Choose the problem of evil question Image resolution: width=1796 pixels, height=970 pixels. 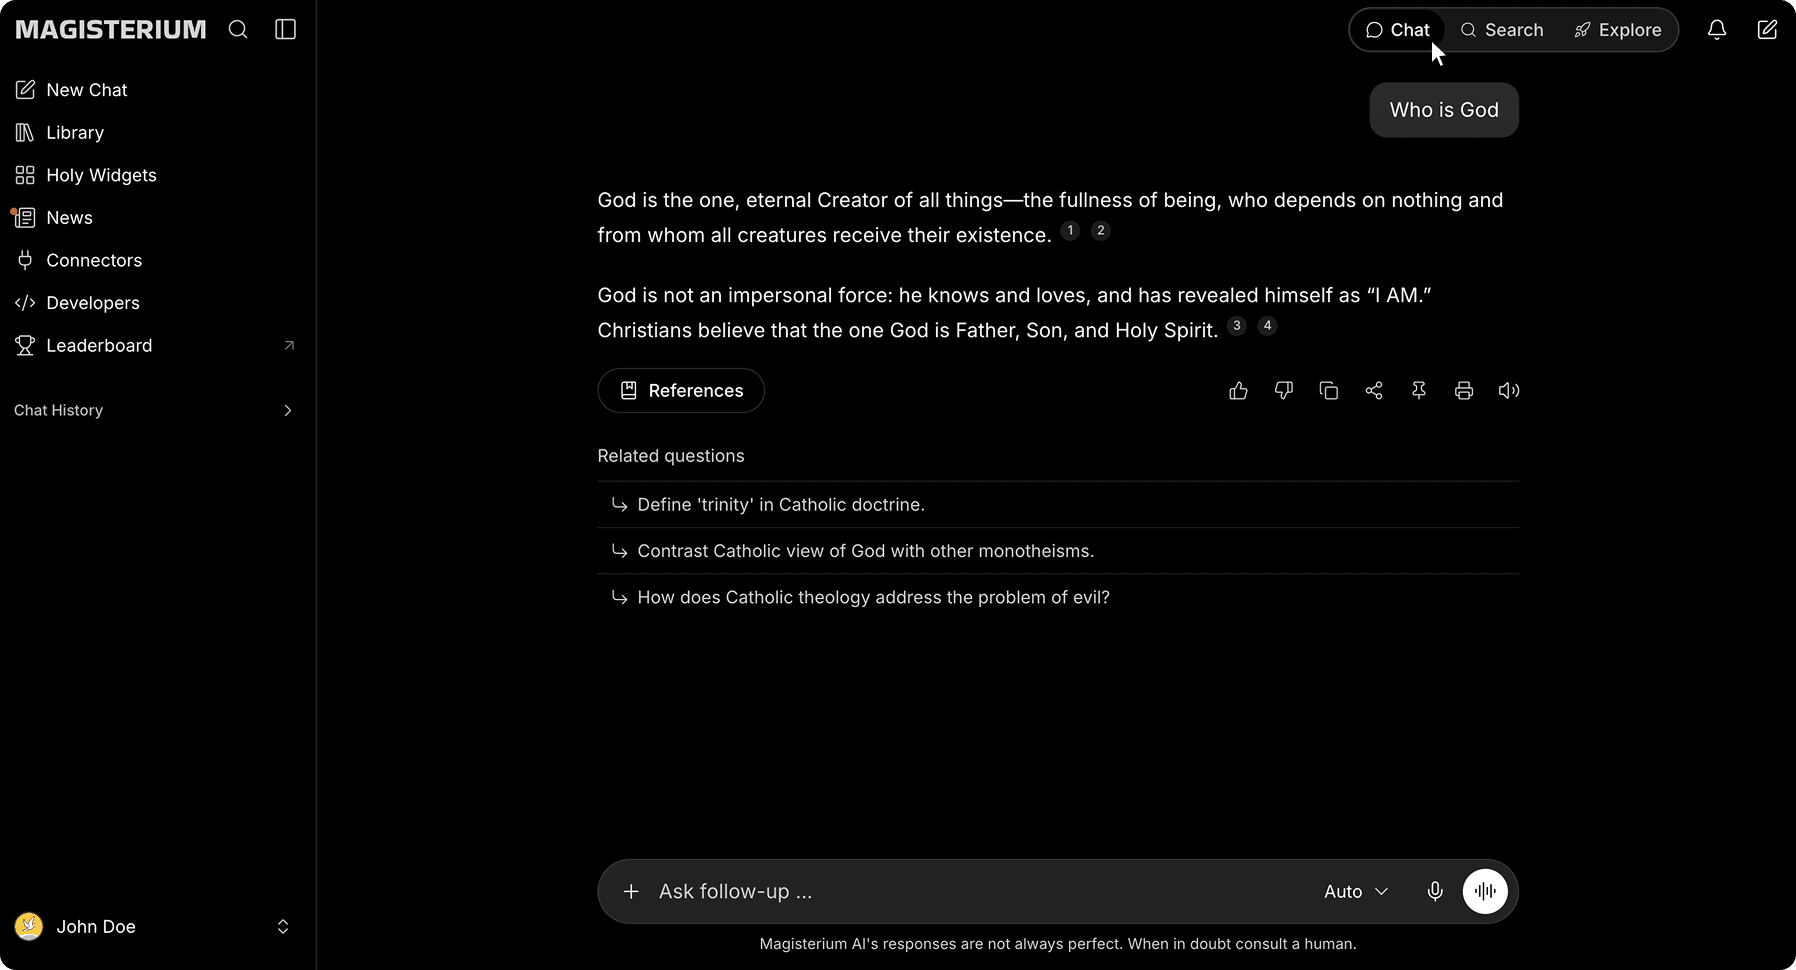pyautogui.click(x=1058, y=597)
